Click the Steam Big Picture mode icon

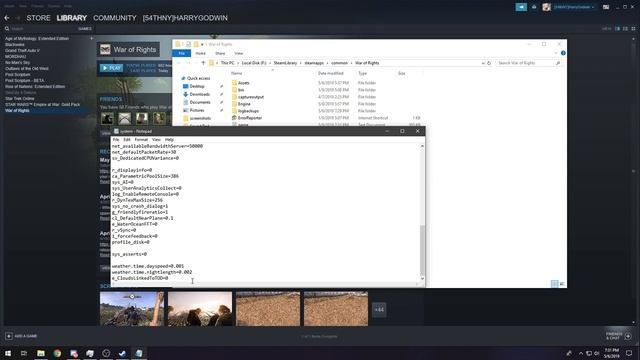click(x=606, y=7)
